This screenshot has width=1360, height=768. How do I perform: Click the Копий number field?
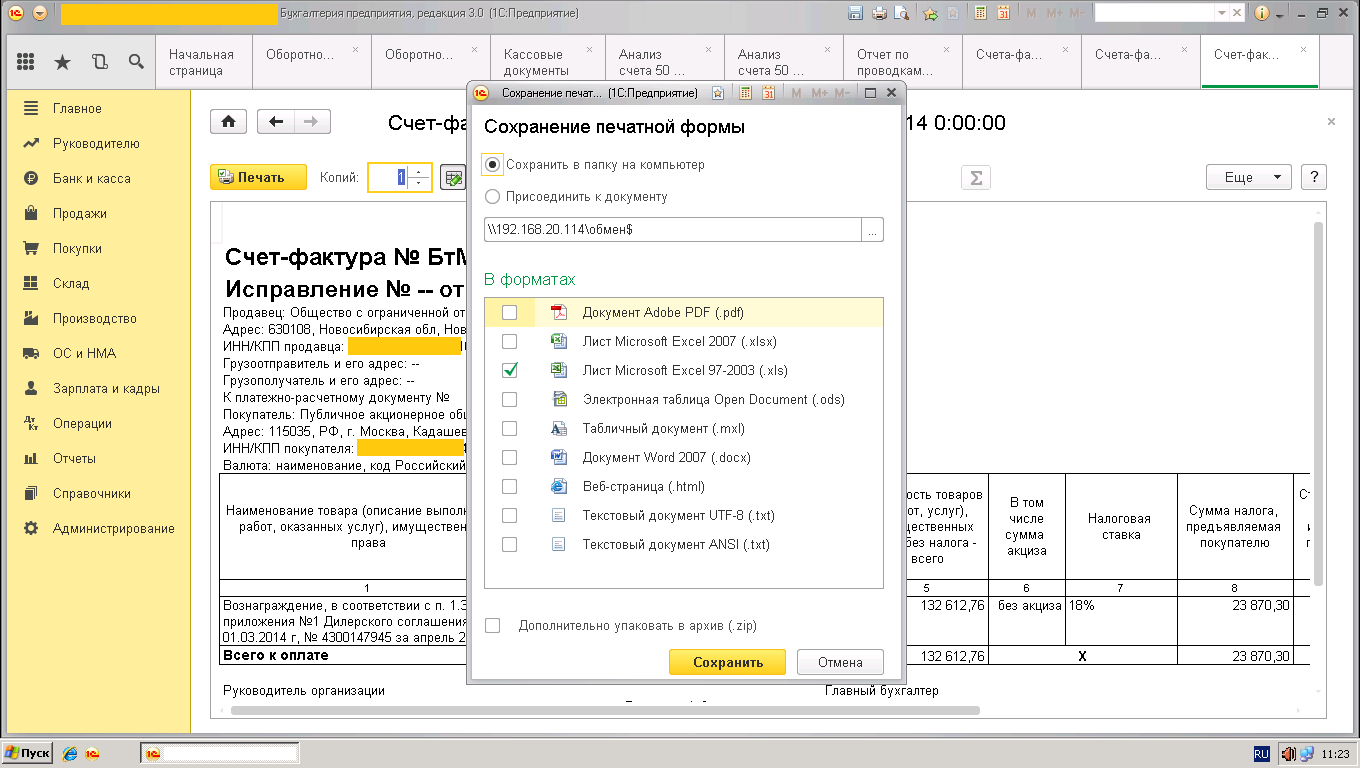click(x=390, y=177)
